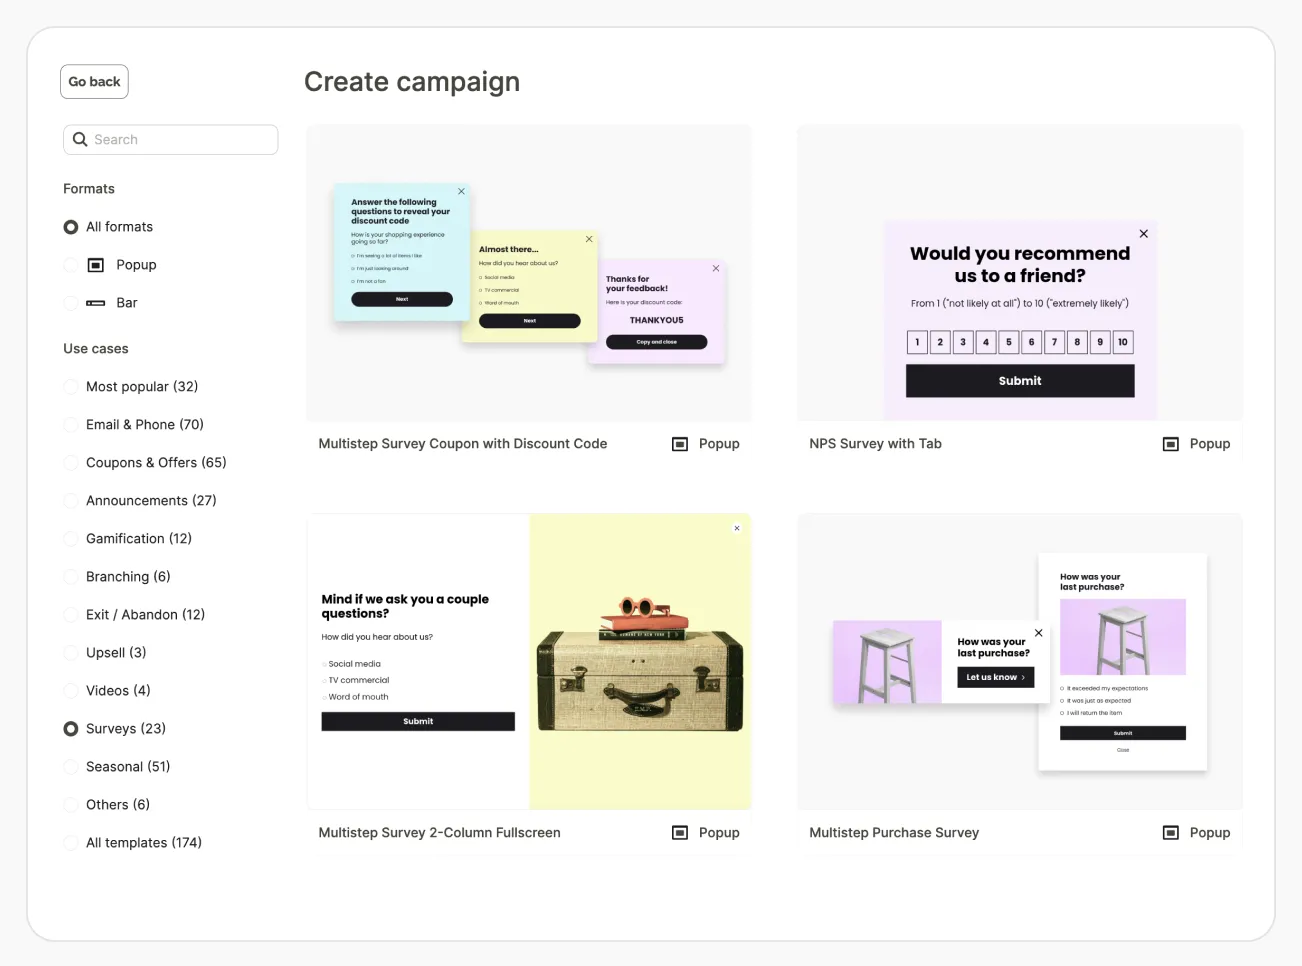
Task: Click NPS score box 1
Action: coord(917,342)
